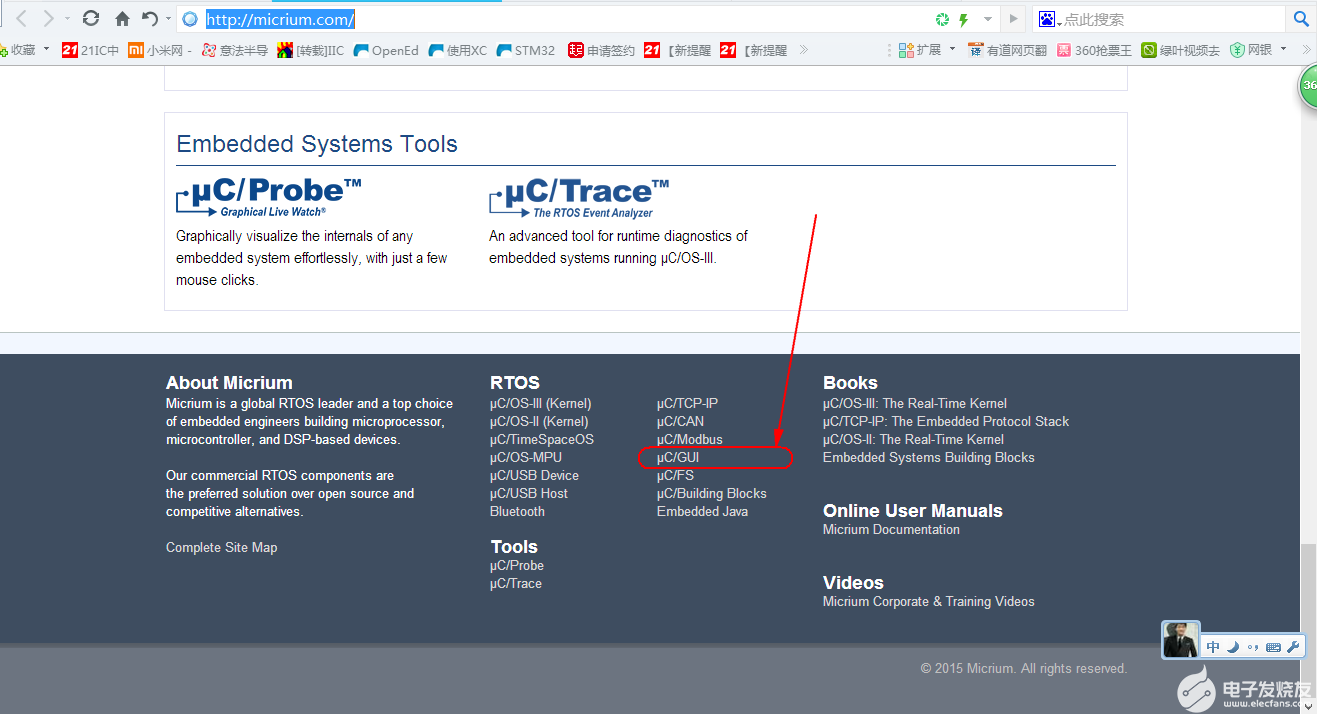
Task: Open µC/Trace under the Tools heading
Action: tap(516, 584)
